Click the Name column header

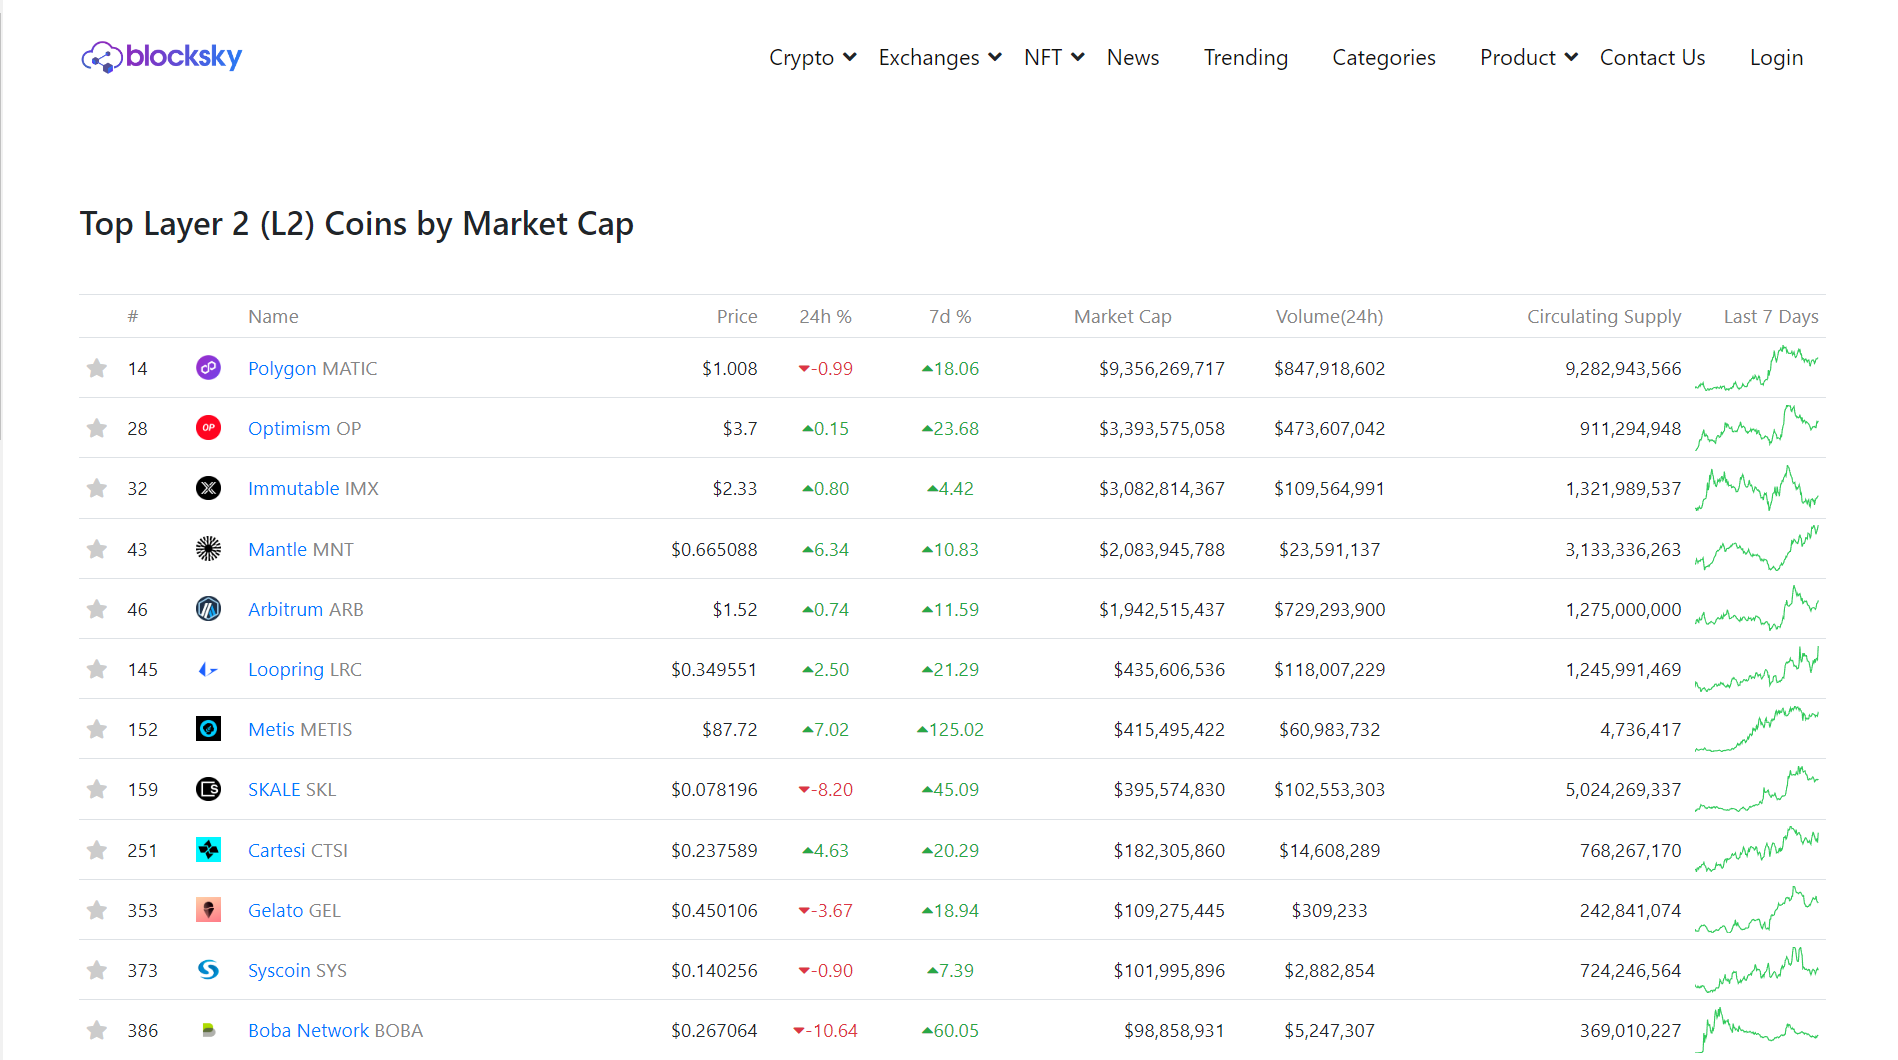(x=273, y=316)
